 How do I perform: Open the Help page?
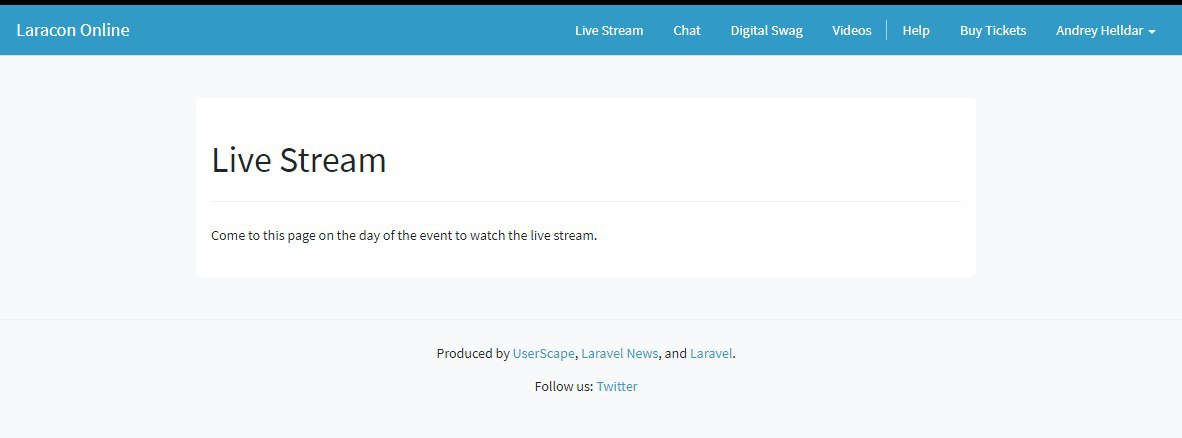916,31
